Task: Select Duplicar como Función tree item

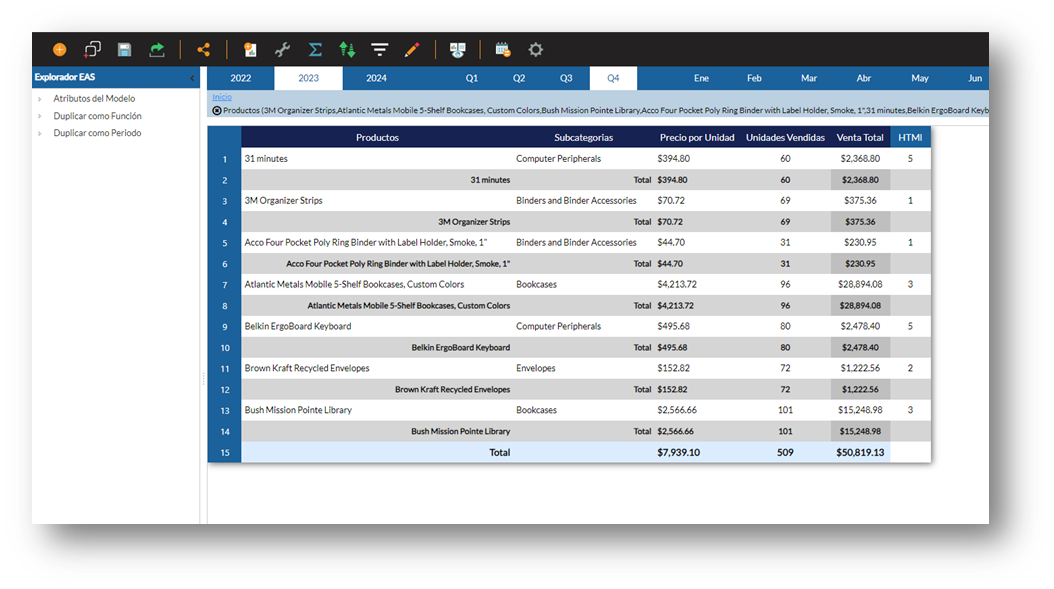Action: [97, 116]
